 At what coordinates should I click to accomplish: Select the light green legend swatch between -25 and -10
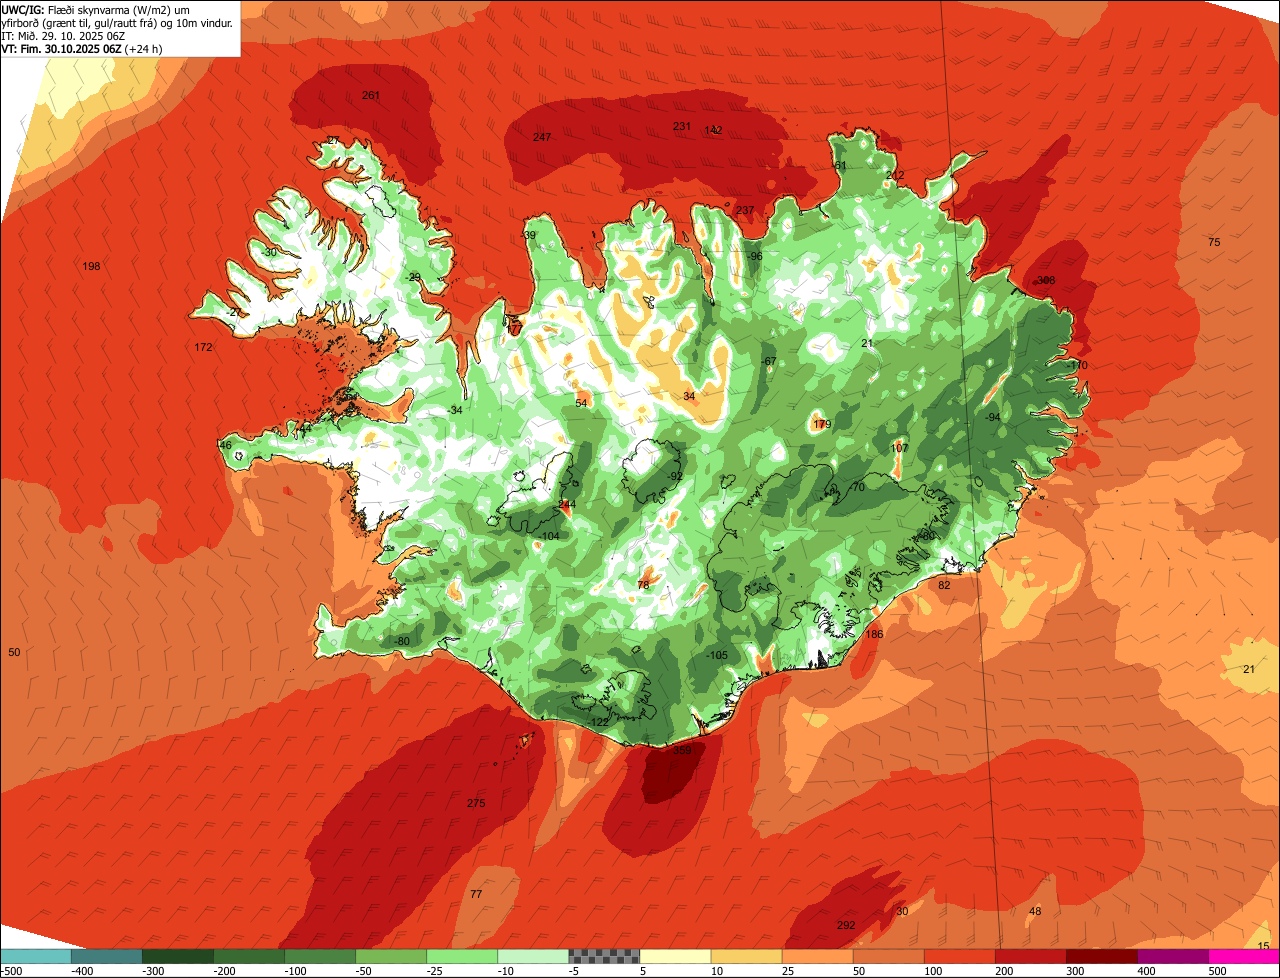coord(462,956)
